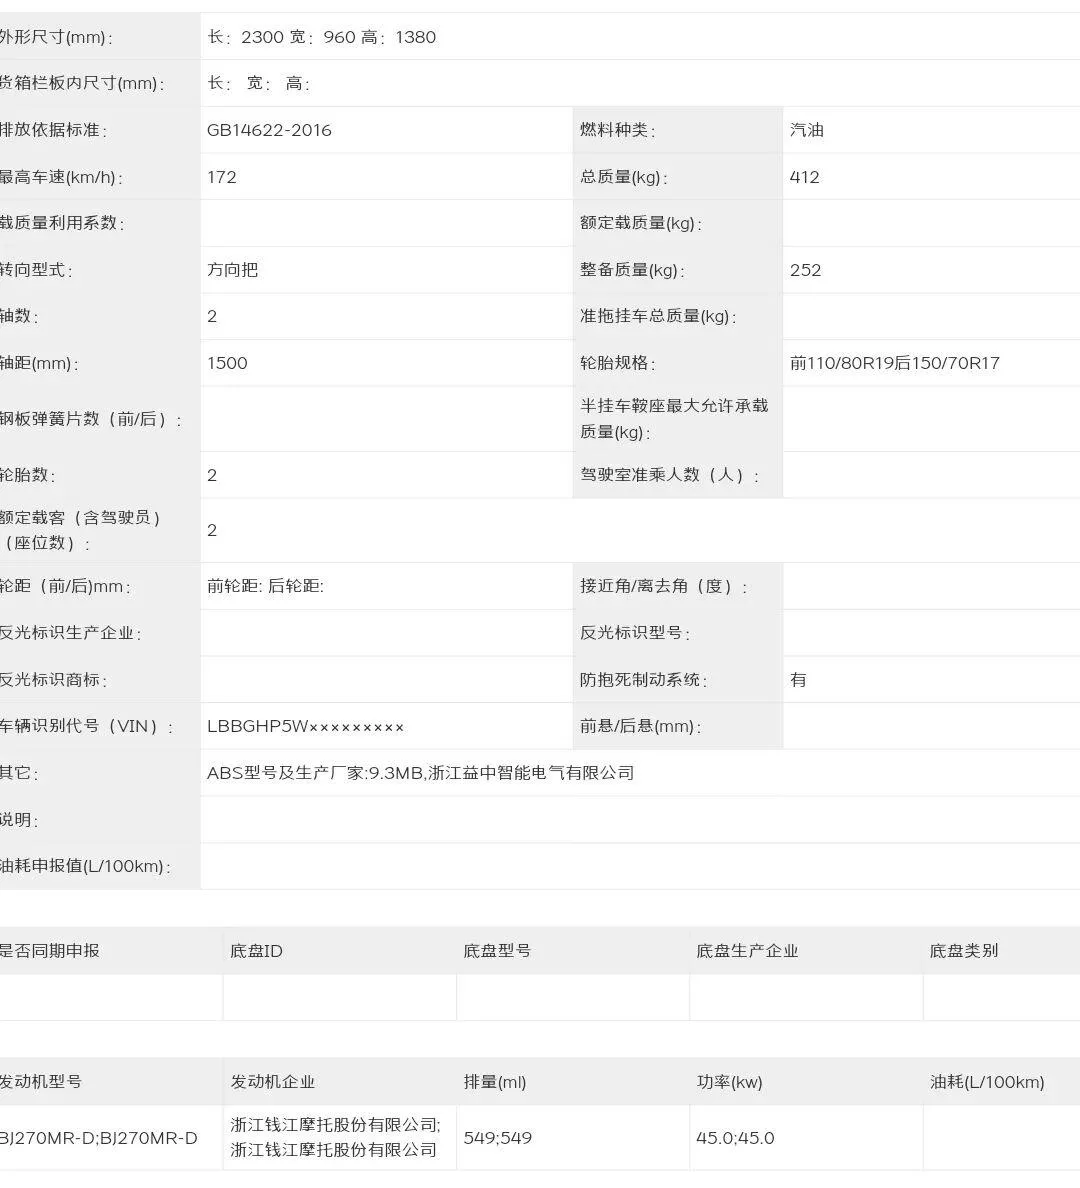Click the 功率(kw) column header
Screen dimensions: 1080x1188
click(x=730, y=1082)
